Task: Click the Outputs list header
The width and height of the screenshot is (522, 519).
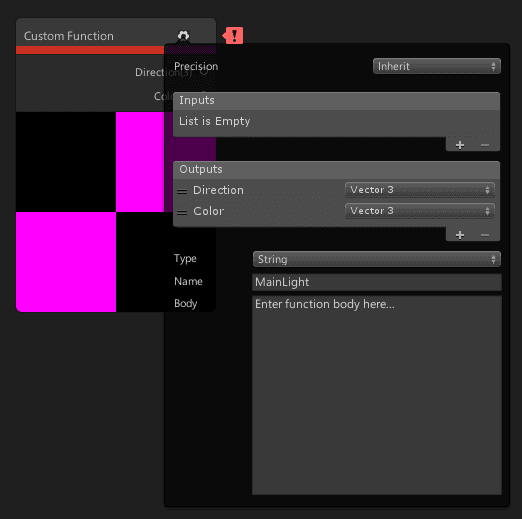Action: pyautogui.click(x=336, y=170)
